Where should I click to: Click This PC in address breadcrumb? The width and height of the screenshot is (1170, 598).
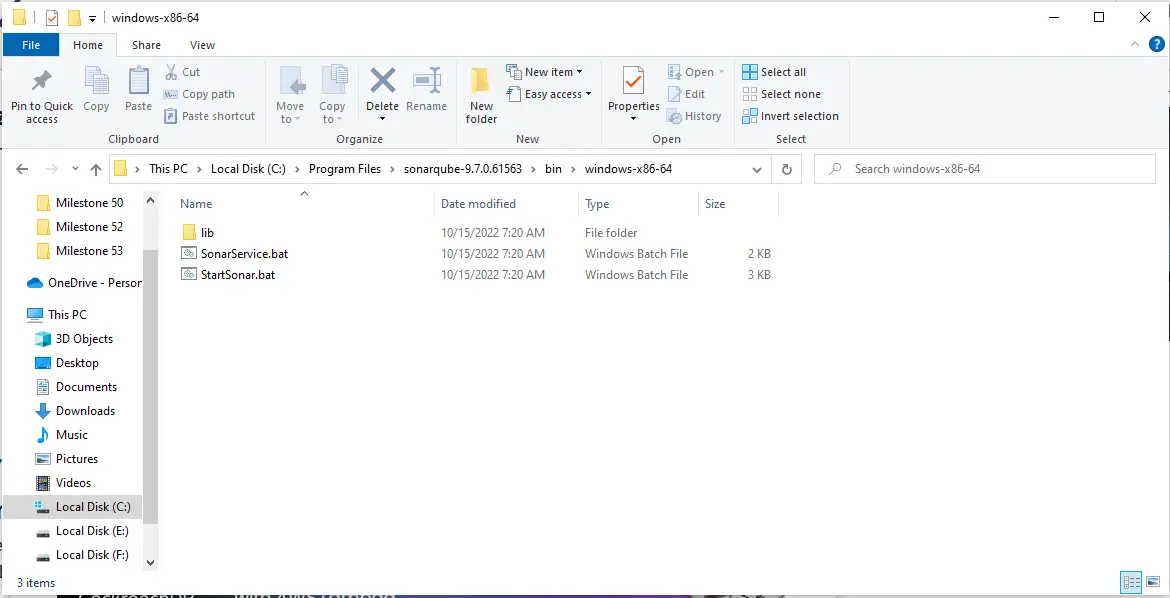169,169
